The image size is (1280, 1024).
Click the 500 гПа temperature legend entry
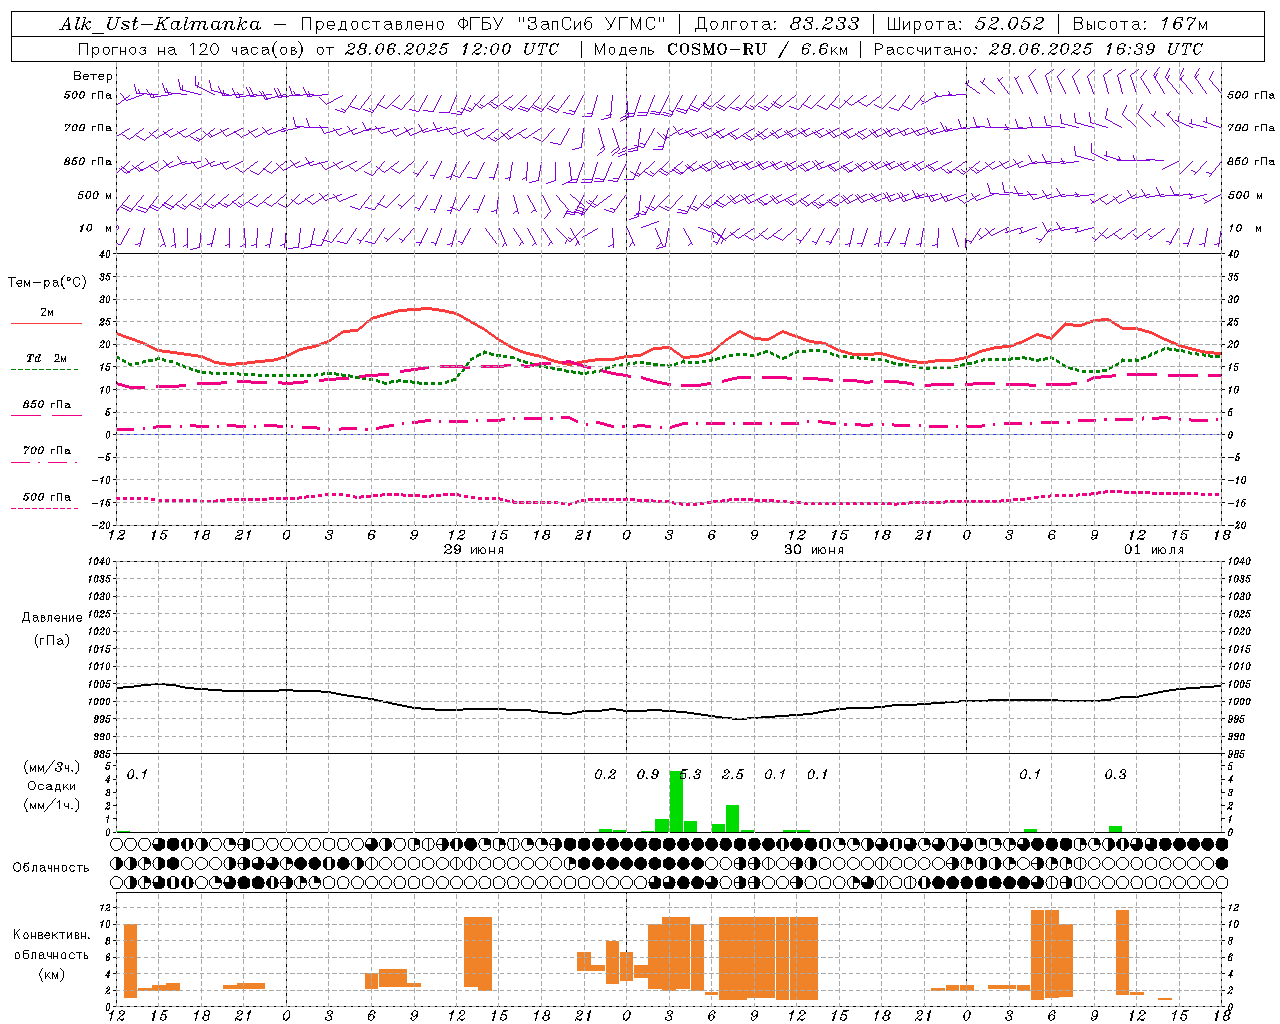click(47, 497)
